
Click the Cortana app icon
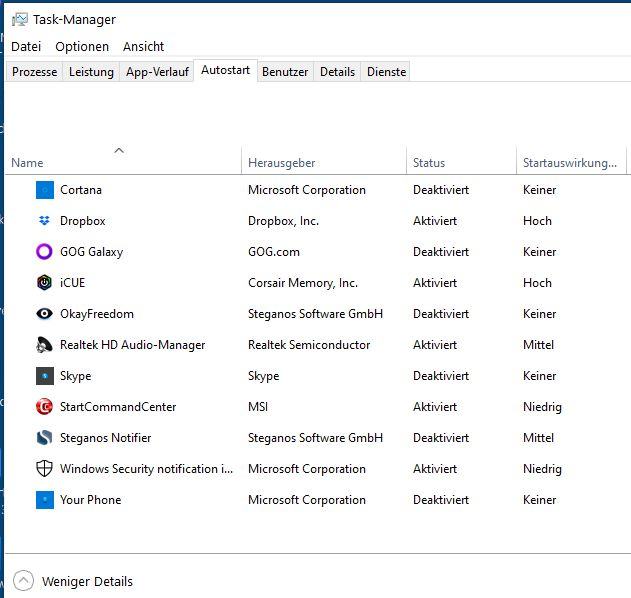point(45,190)
